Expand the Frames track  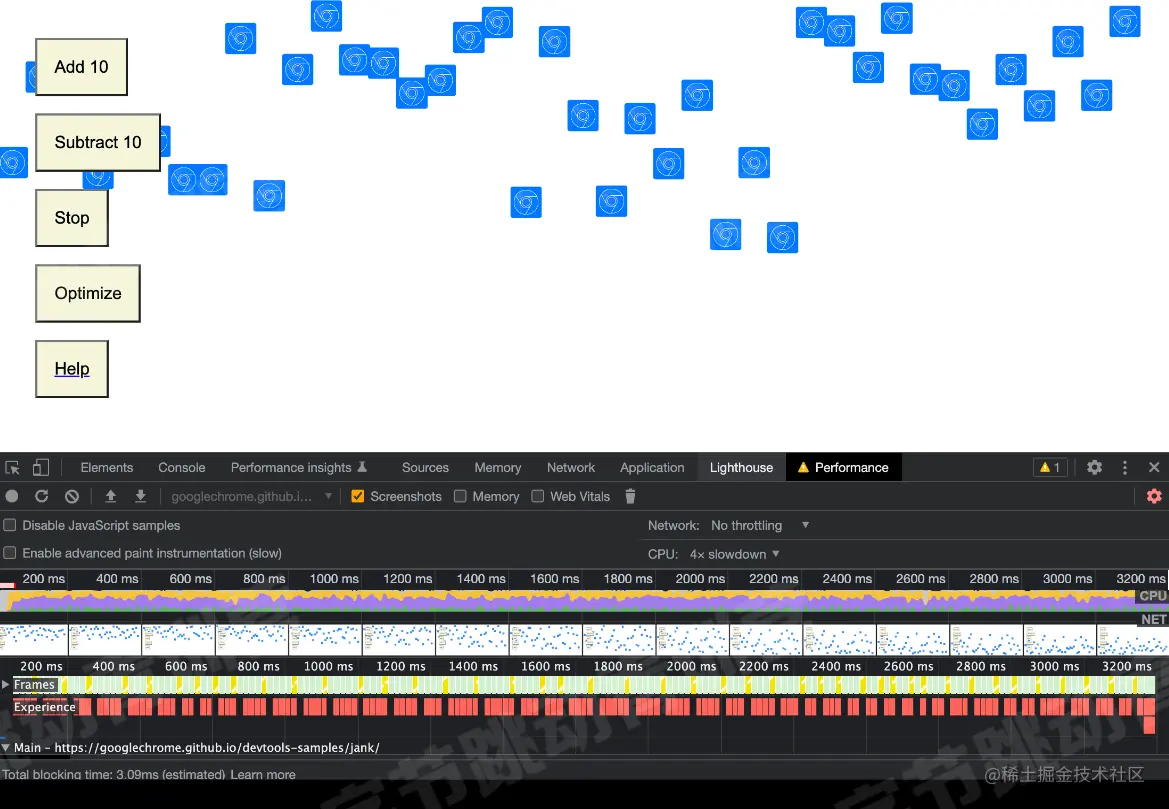pos(5,684)
